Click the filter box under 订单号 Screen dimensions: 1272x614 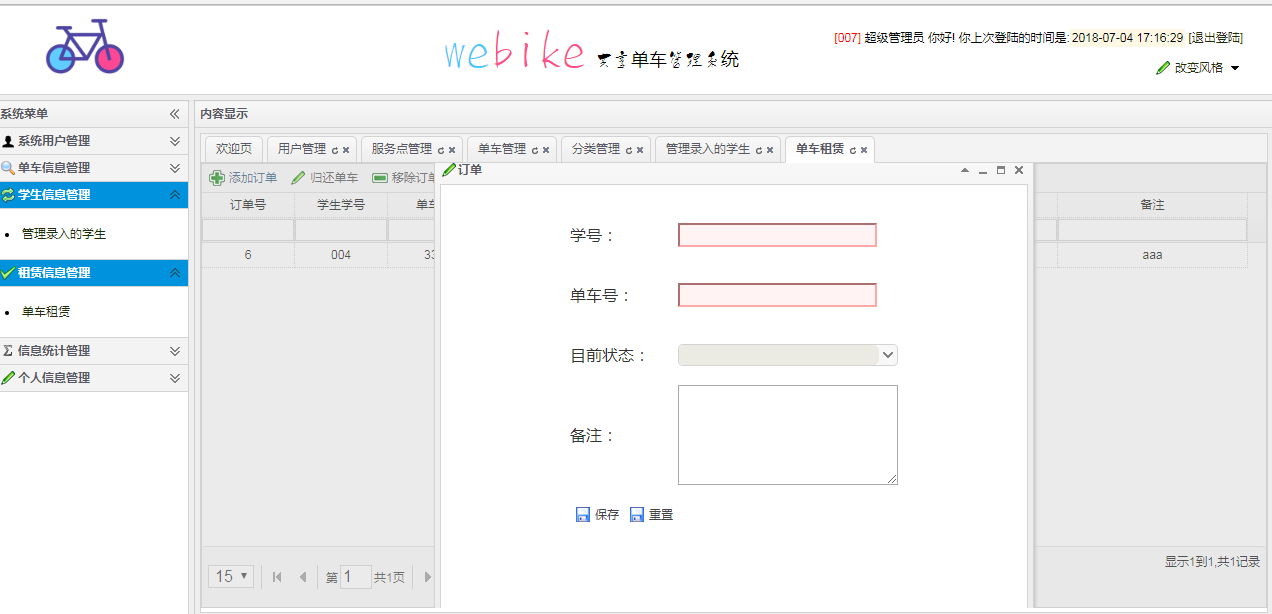coord(248,230)
